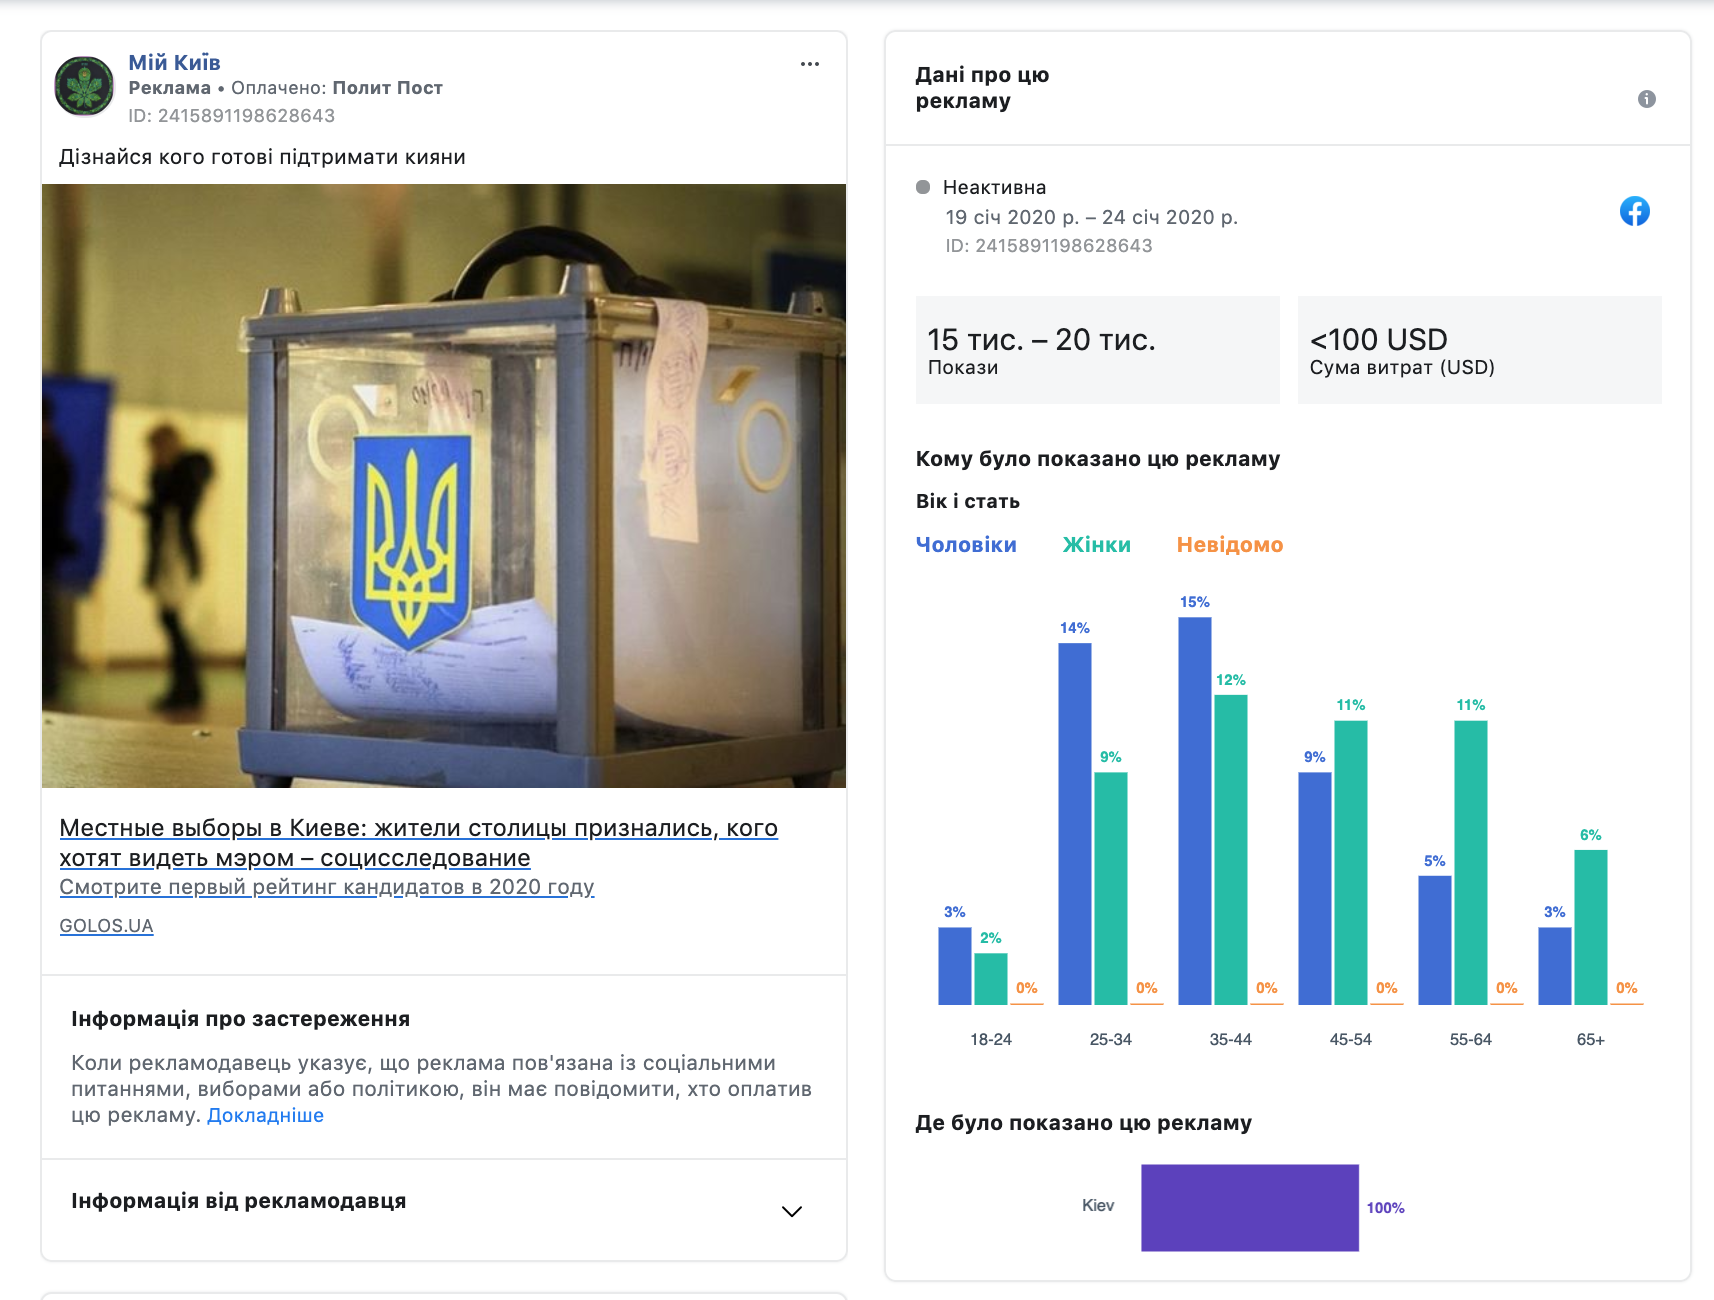Image resolution: width=1714 pixels, height=1300 pixels.
Task: Click the gray Неактивна status dot
Action: [923, 187]
